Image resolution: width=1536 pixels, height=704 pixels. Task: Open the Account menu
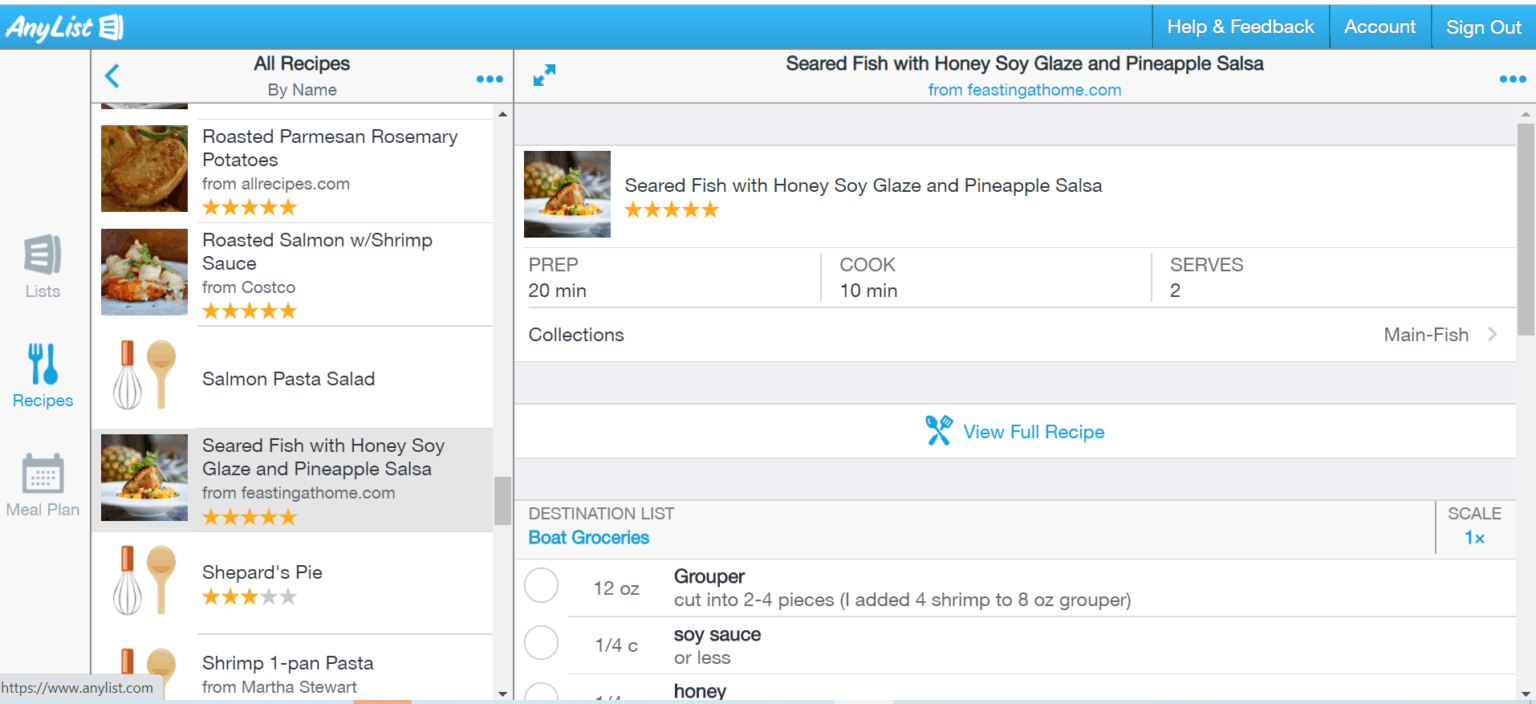(1380, 26)
